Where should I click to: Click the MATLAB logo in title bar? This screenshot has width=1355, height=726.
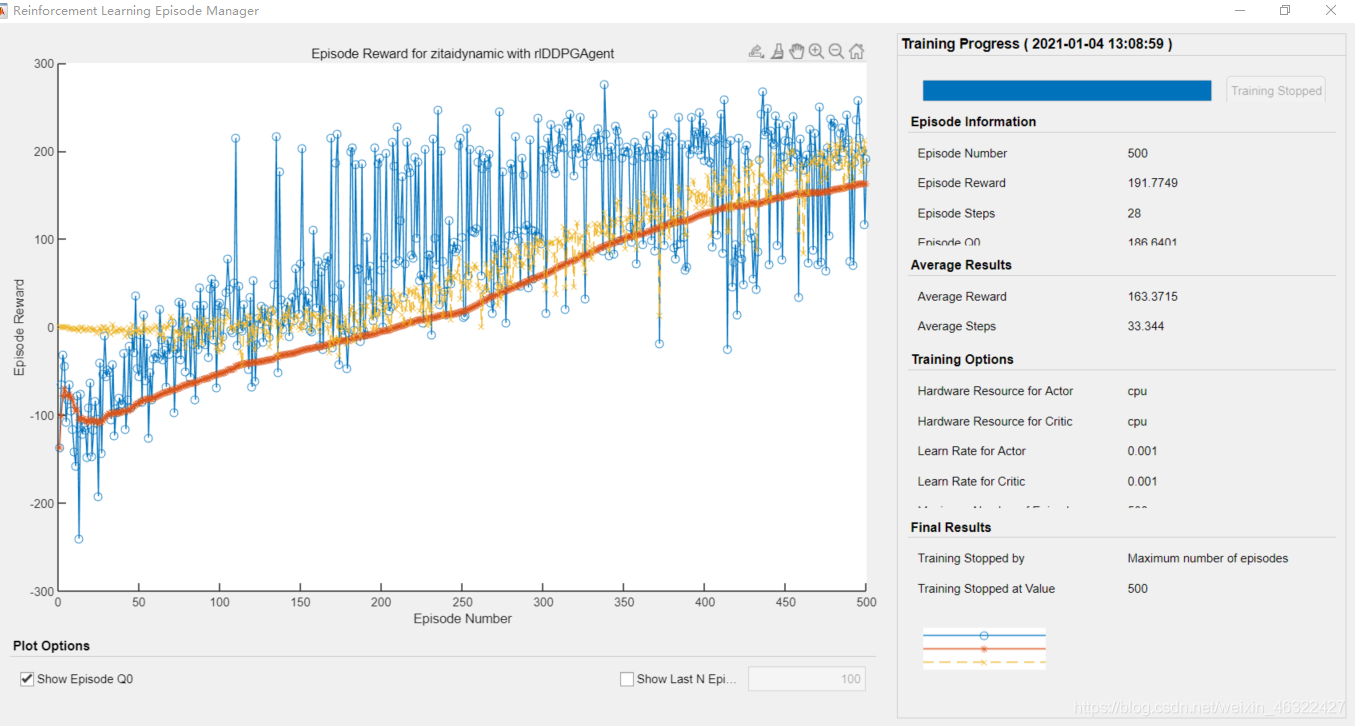click(x=3, y=11)
